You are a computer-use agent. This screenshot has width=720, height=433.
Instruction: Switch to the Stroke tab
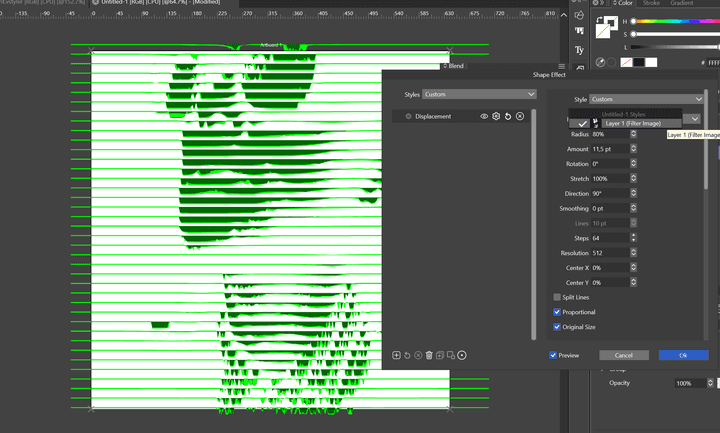tap(651, 3)
